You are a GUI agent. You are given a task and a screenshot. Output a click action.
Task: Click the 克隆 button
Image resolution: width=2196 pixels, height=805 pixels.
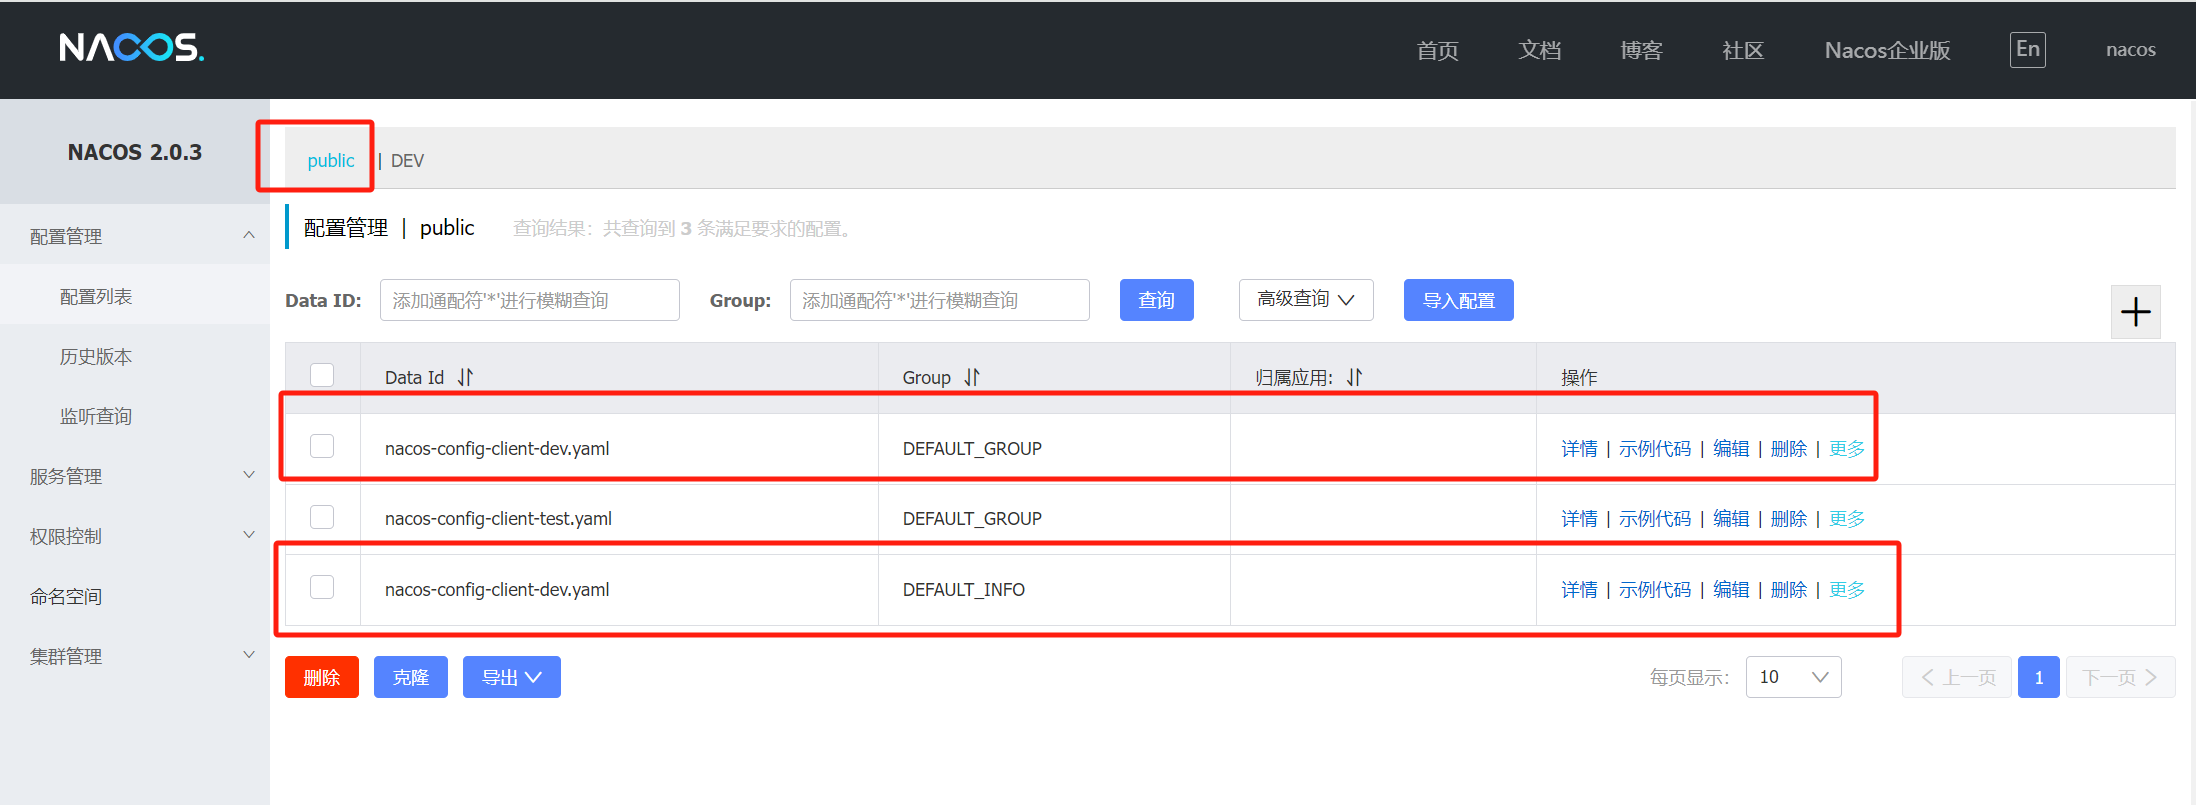pyautogui.click(x=411, y=677)
